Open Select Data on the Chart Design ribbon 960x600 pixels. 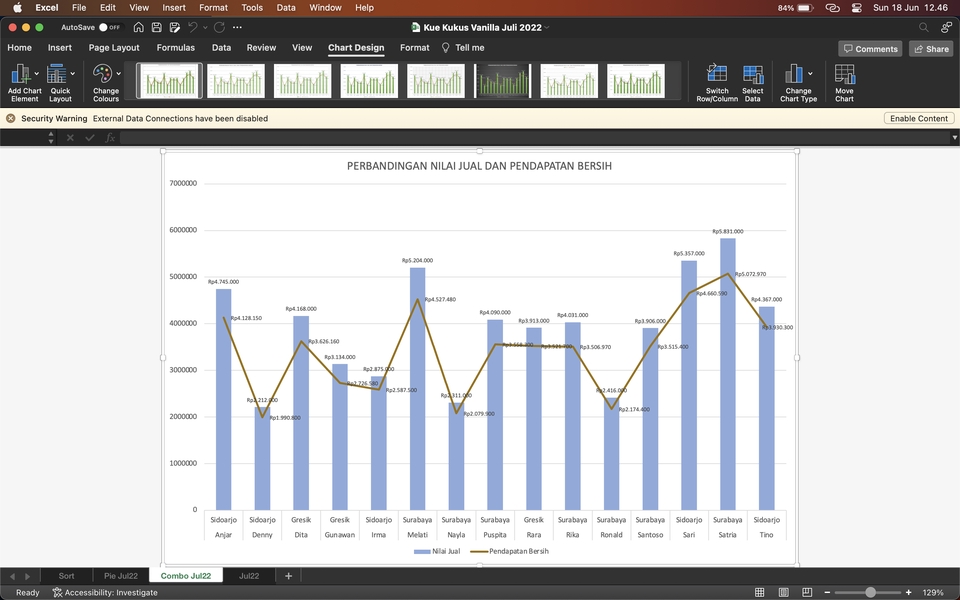[753, 75]
